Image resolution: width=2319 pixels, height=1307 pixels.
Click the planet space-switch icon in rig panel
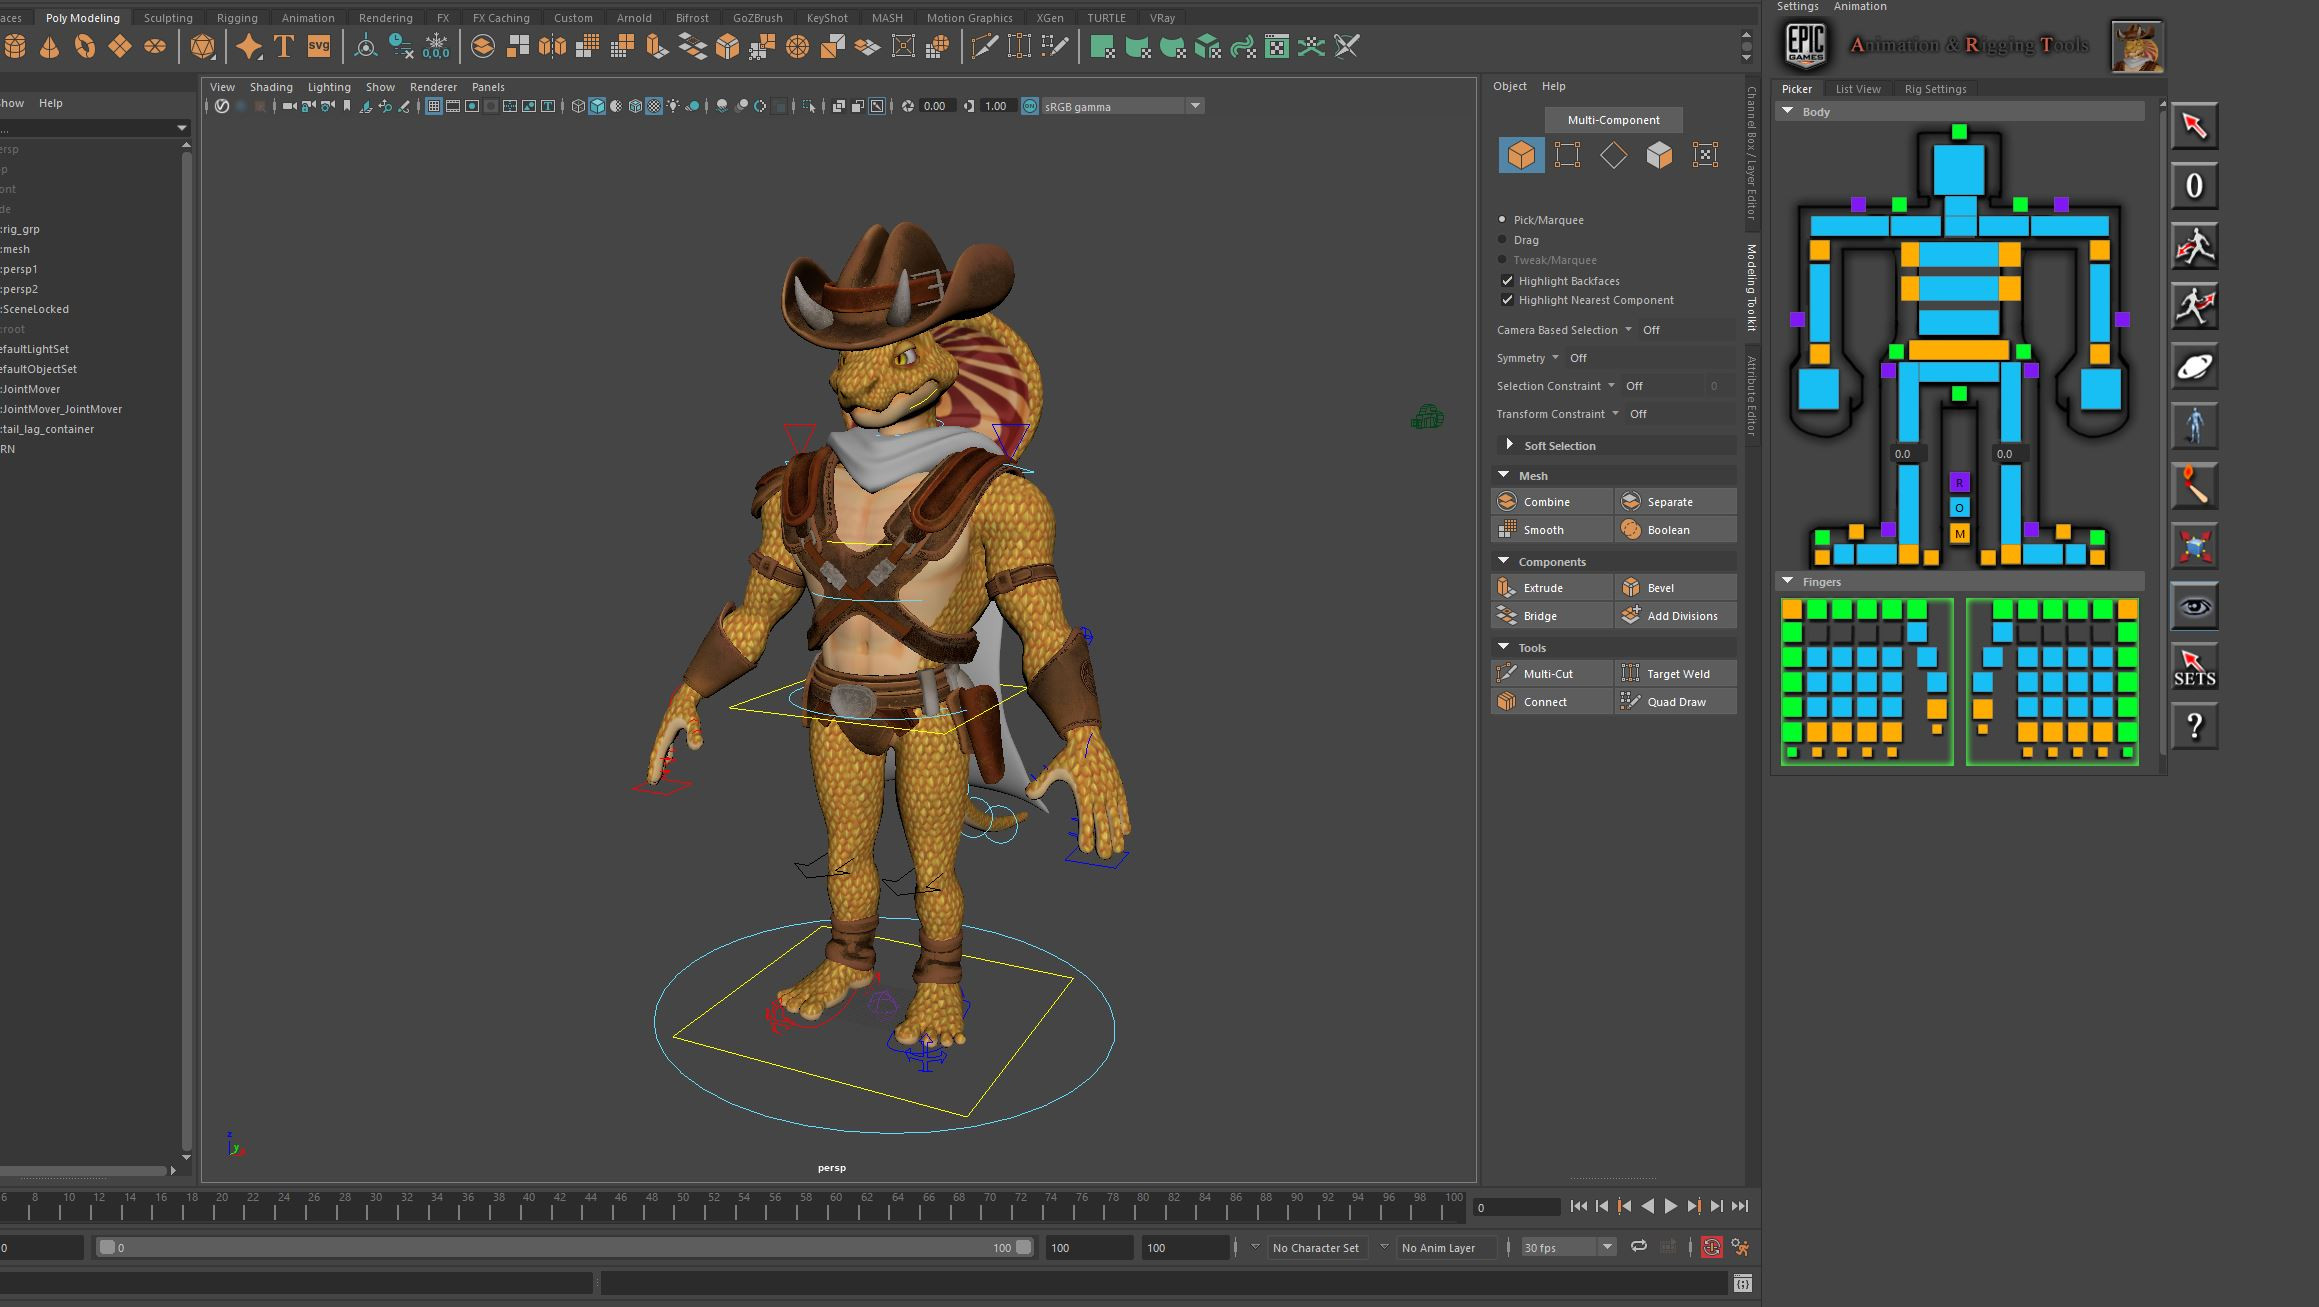(x=2194, y=367)
